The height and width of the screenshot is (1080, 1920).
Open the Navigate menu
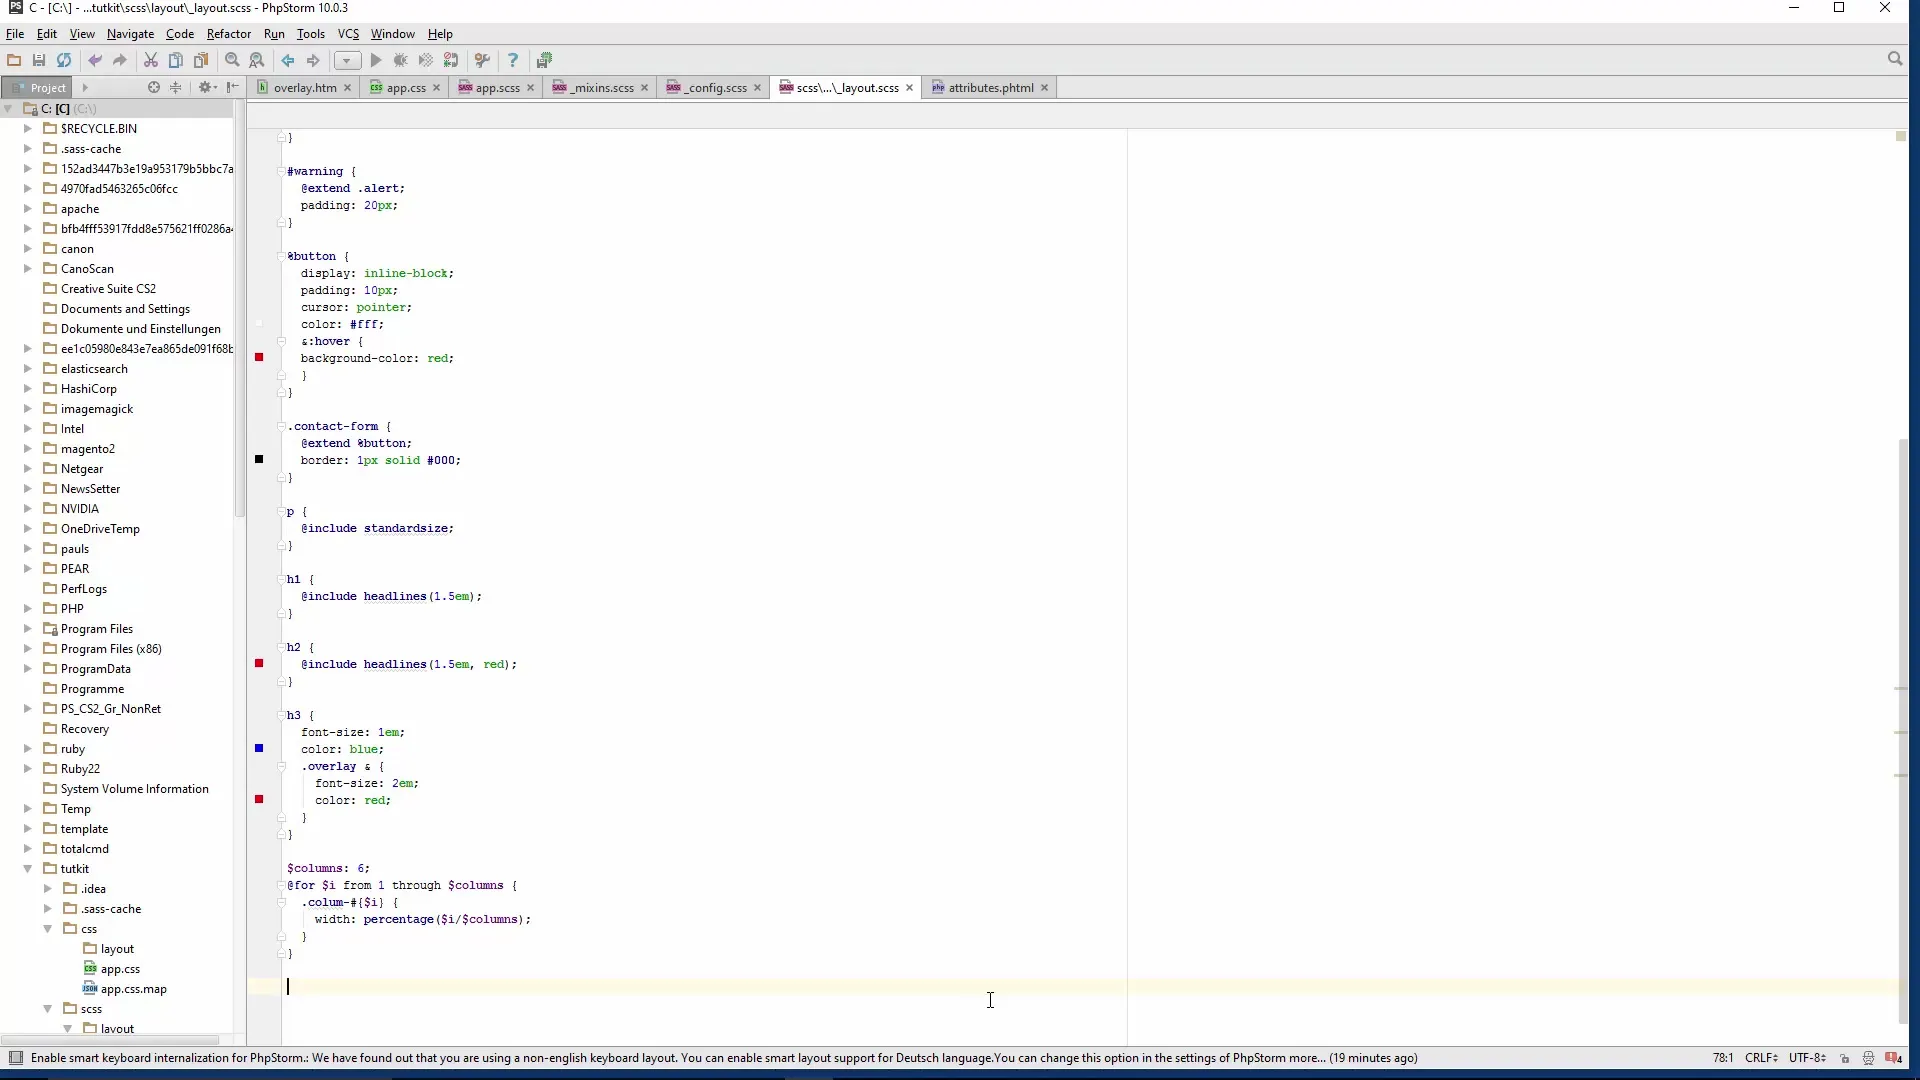(x=130, y=34)
